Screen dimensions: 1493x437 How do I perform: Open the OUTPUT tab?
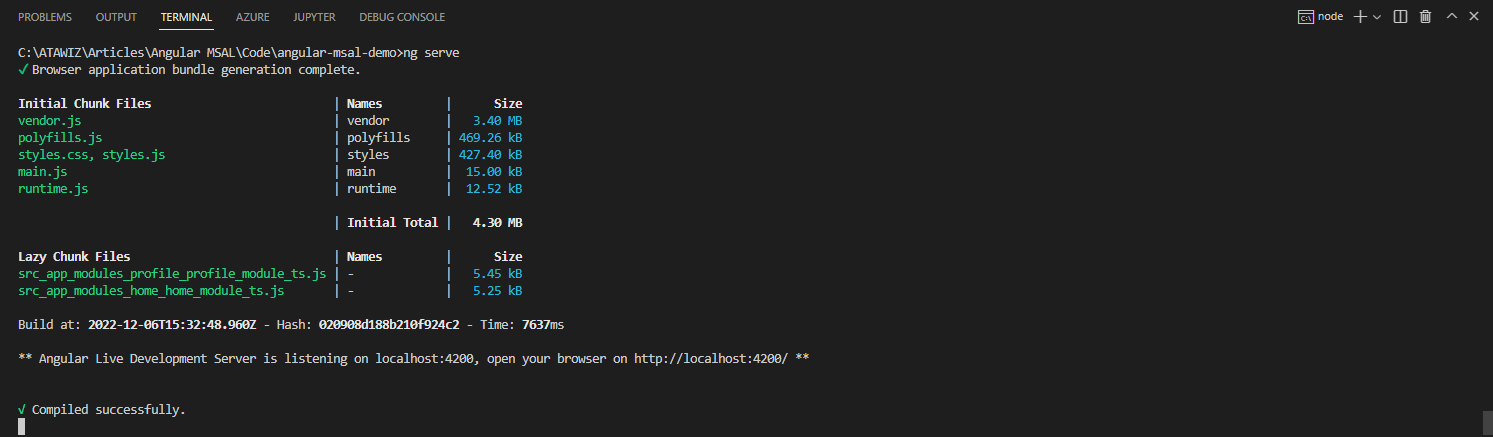(116, 17)
